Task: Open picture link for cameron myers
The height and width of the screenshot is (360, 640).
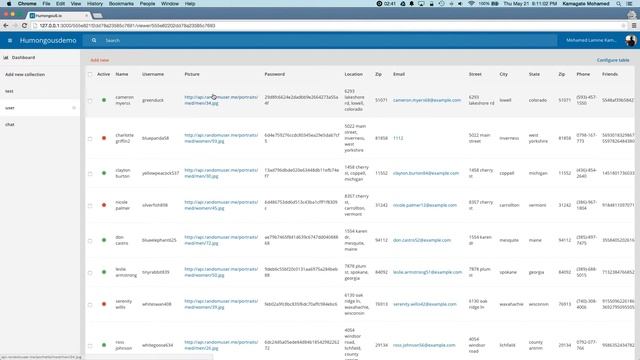Action: tap(221, 100)
